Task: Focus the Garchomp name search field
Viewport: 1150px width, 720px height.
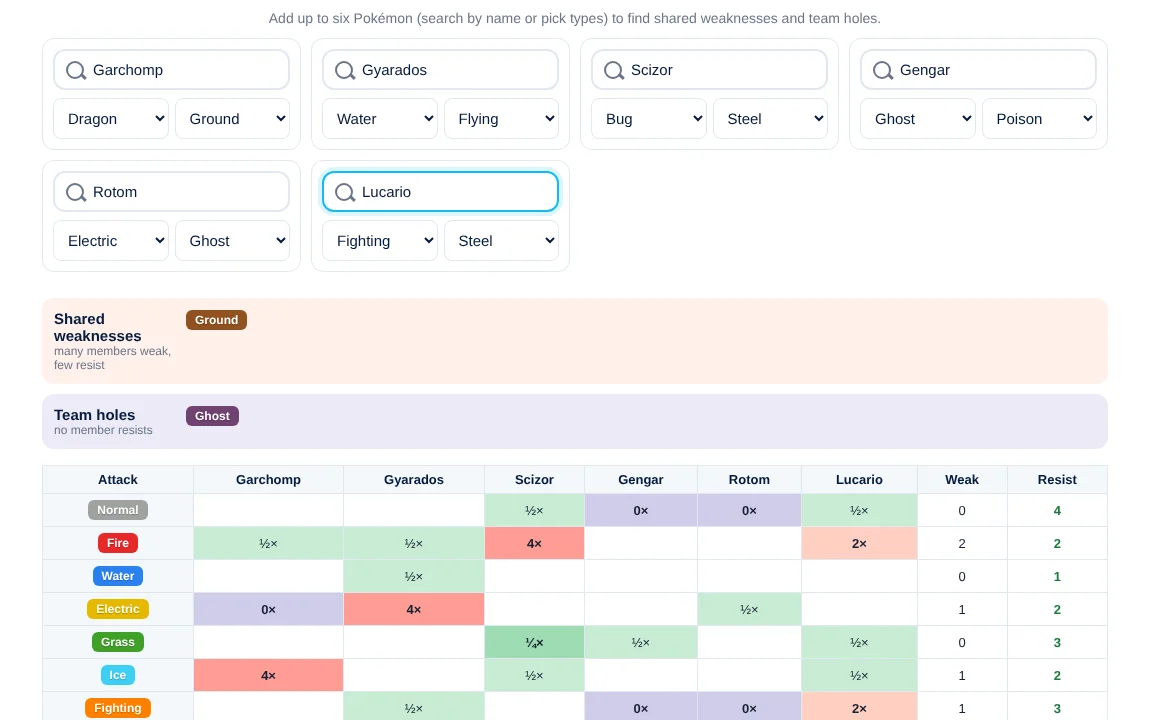Action: (x=172, y=70)
